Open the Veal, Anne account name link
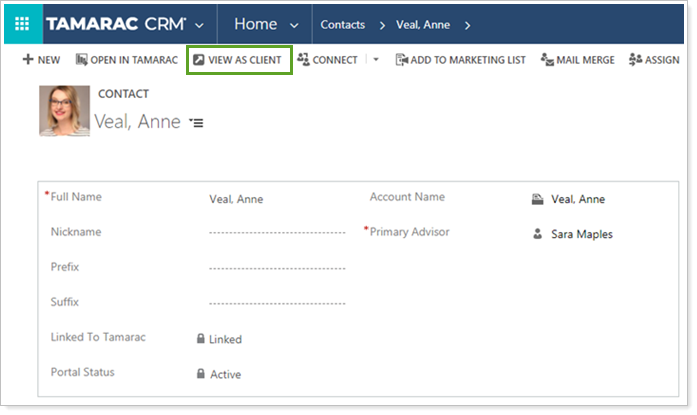697x415 pixels. pyautogui.click(x=577, y=199)
